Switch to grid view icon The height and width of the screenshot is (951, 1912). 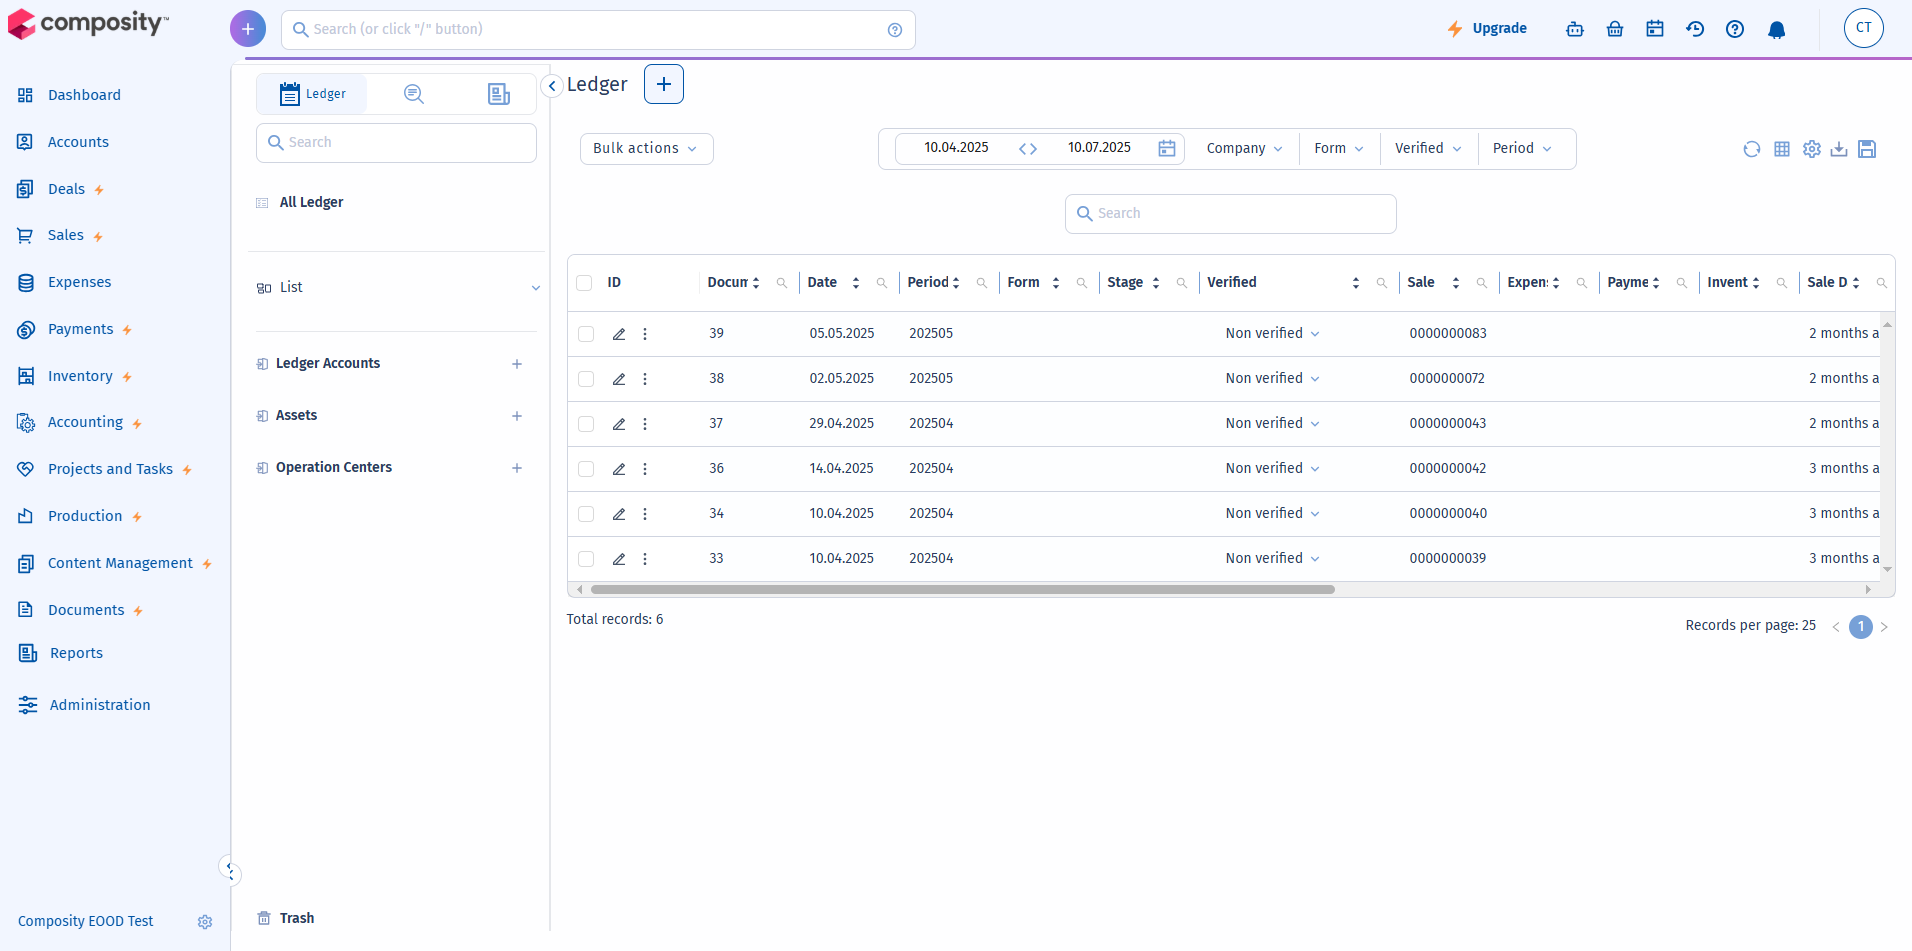coord(1782,149)
